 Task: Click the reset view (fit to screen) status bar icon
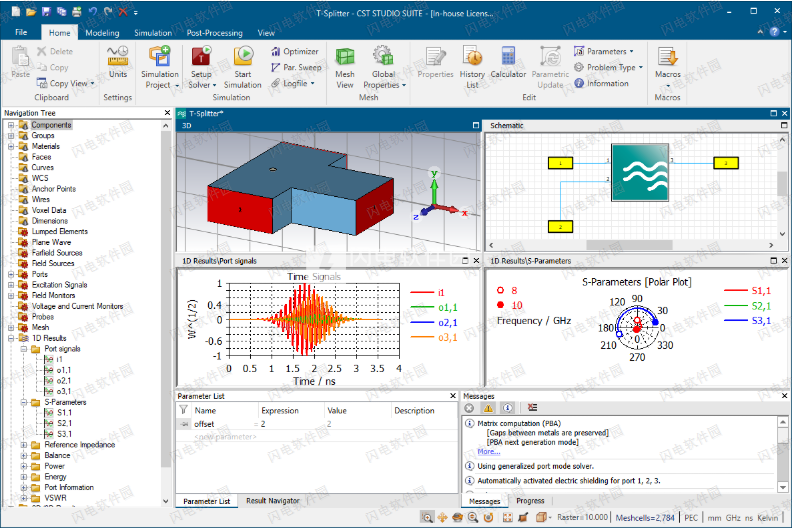click(x=508, y=517)
